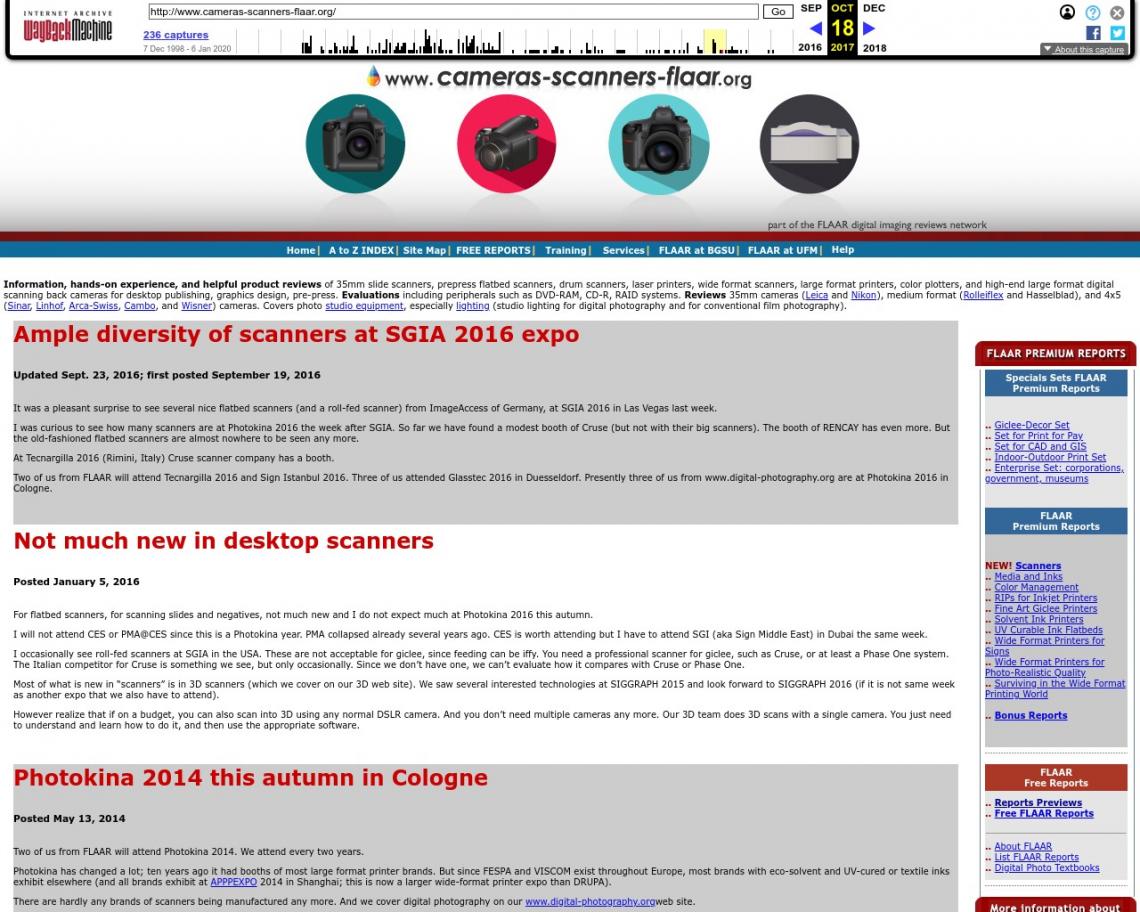The image size is (1140, 912).
Task: Open the FLAAR at UFM menu item
Action: 782,250
